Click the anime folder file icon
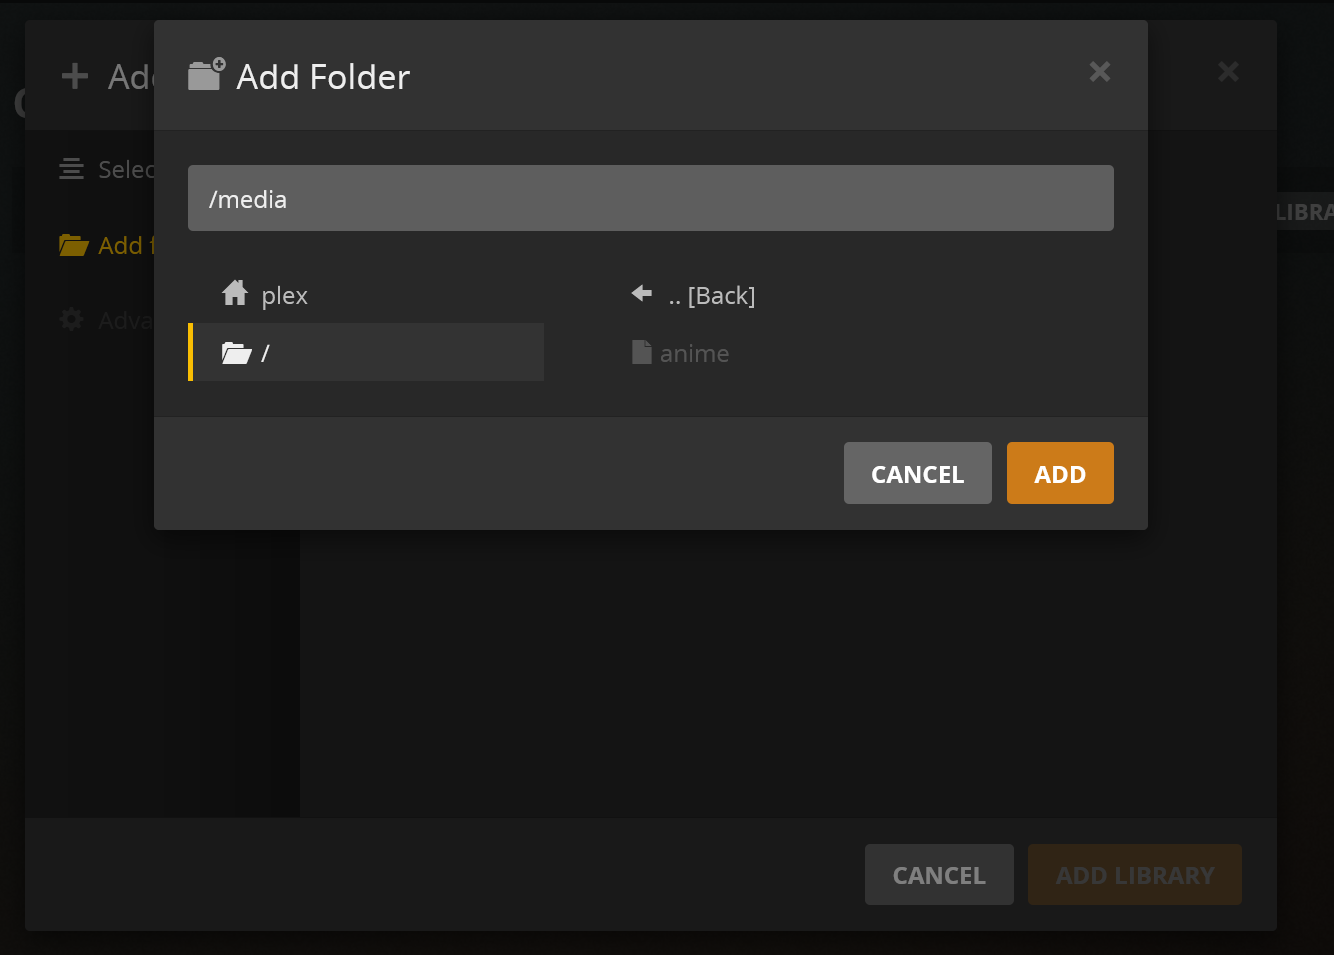 click(x=641, y=352)
